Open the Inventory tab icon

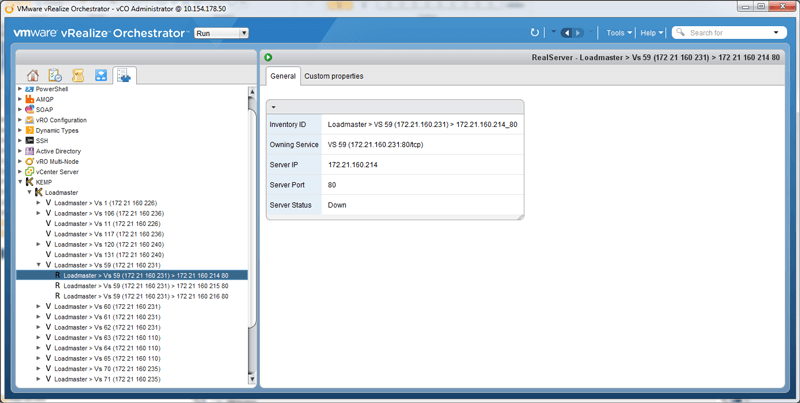tap(124, 75)
